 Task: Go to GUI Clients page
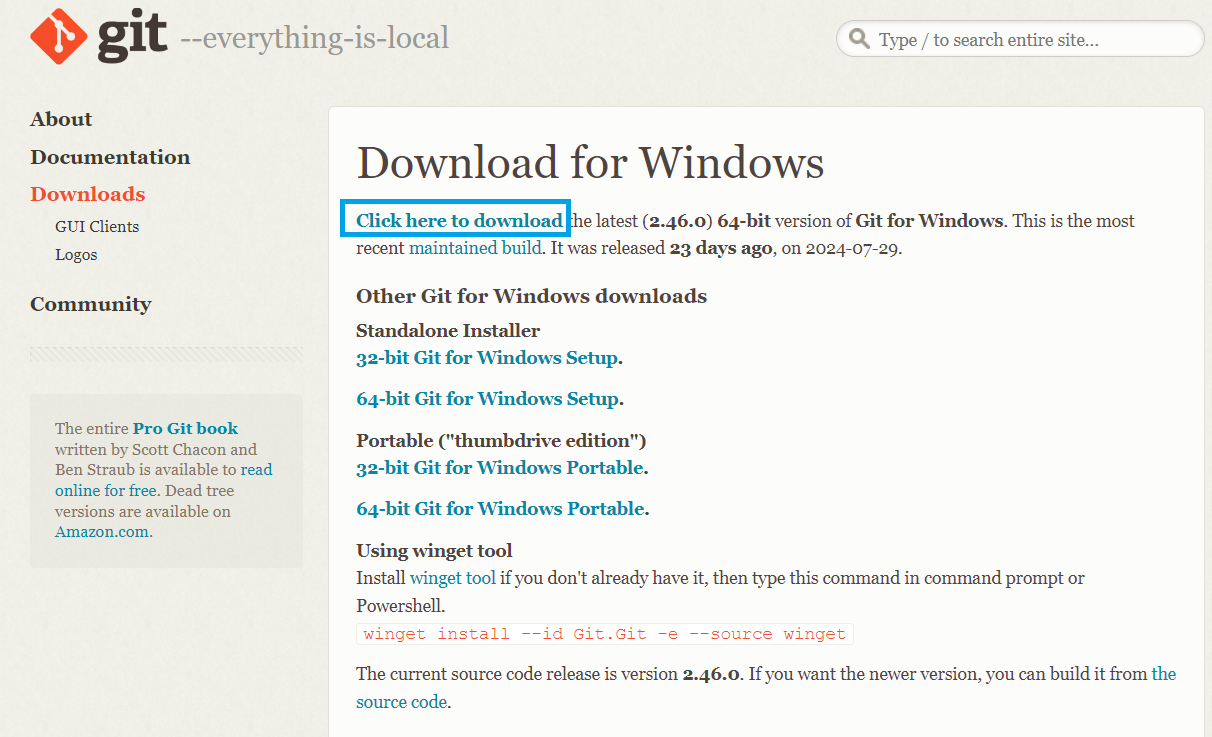tap(97, 226)
